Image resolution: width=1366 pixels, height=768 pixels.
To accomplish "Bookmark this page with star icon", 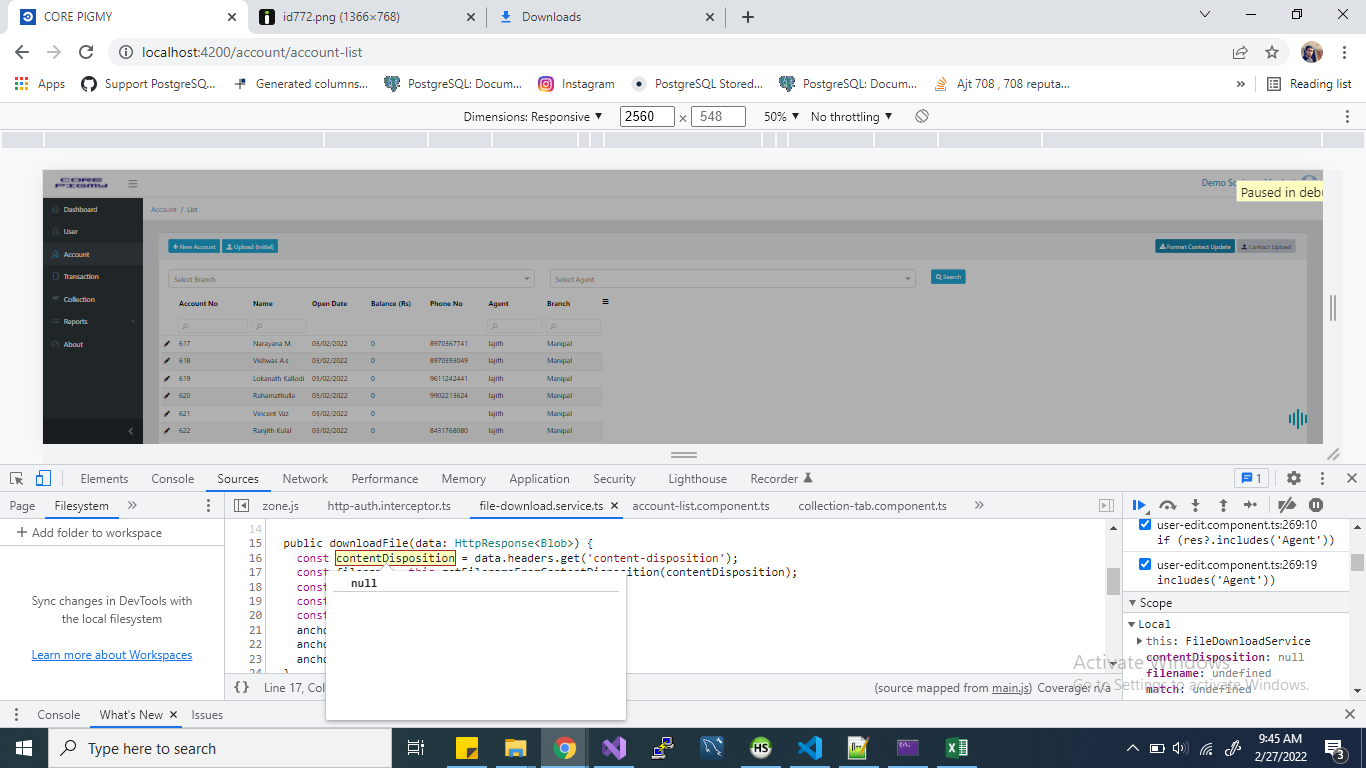I will 1271,52.
